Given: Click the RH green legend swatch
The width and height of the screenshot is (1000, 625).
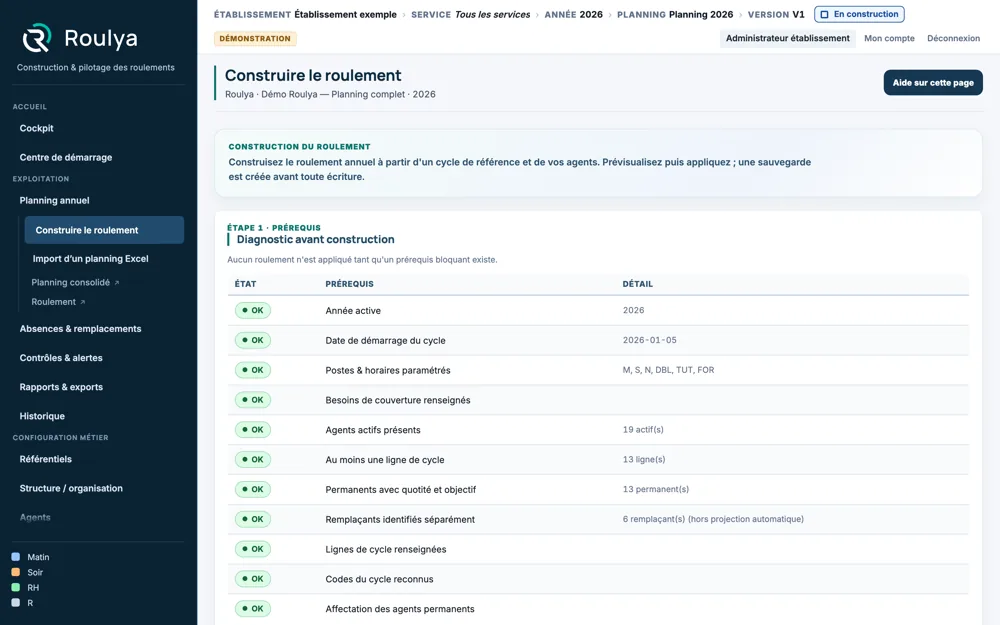Looking at the screenshot, I should [16, 587].
